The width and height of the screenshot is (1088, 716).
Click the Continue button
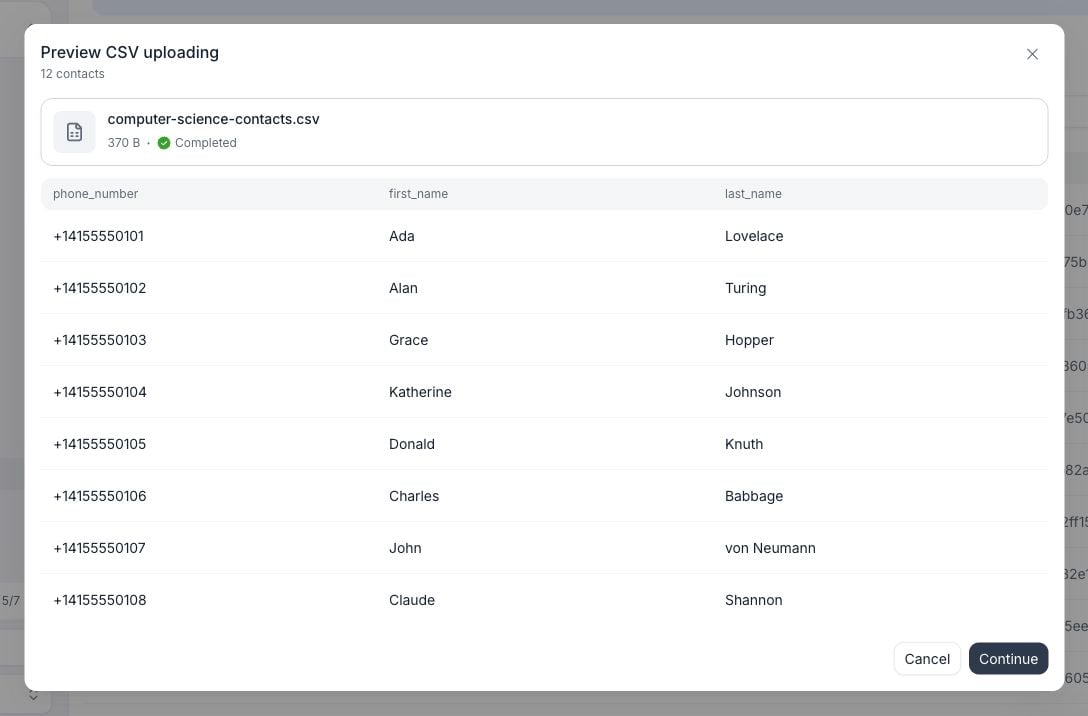(1008, 658)
